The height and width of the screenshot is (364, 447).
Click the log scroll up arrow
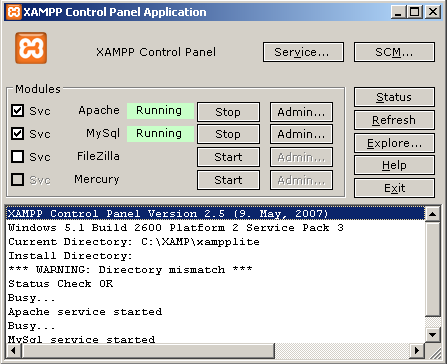433,214
